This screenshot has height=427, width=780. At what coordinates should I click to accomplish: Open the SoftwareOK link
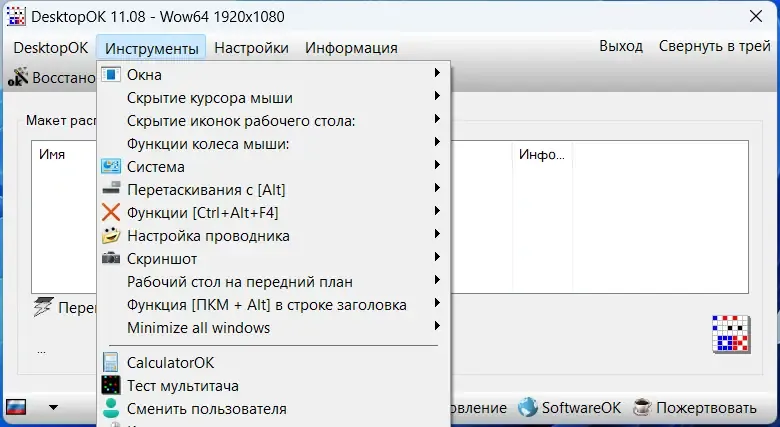pyautogui.click(x=570, y=408)
